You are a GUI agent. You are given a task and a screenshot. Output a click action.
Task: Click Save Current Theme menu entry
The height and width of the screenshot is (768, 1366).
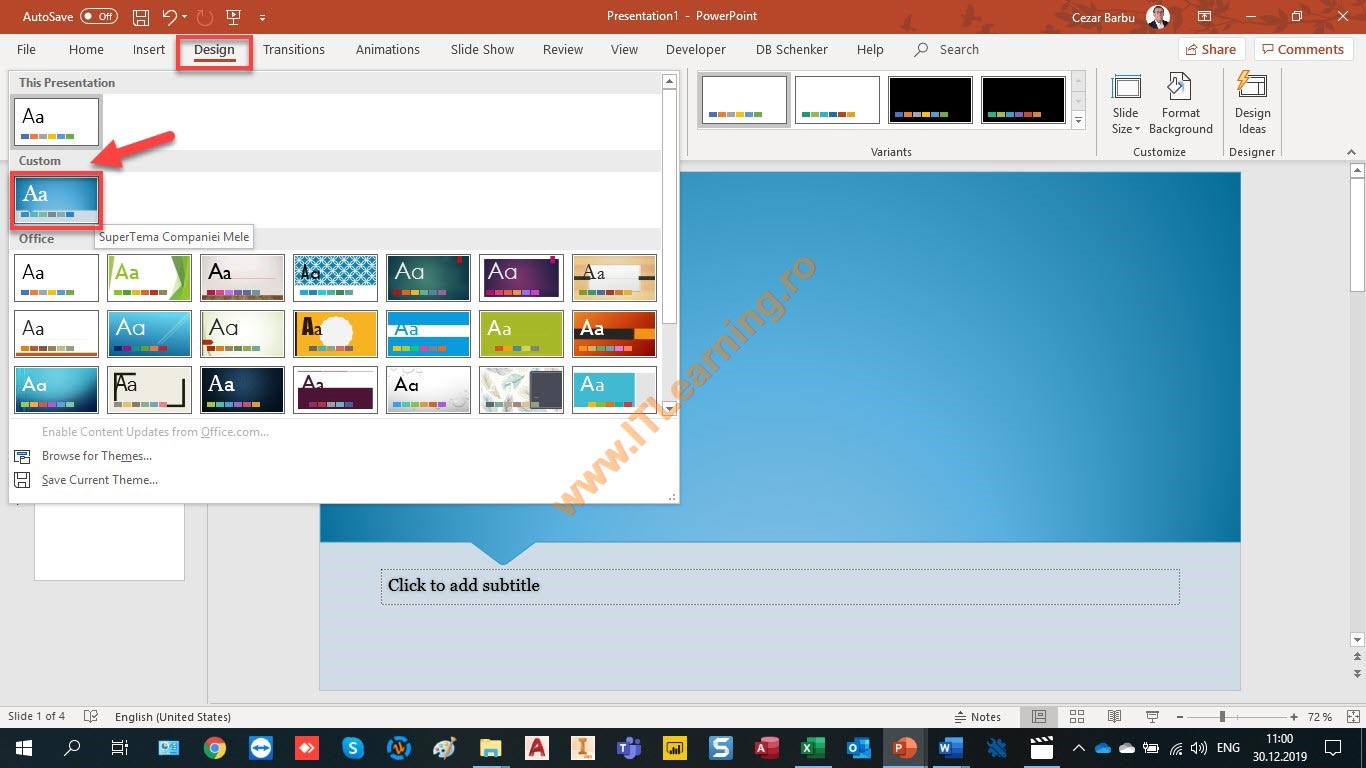click(x=99, y=480)
